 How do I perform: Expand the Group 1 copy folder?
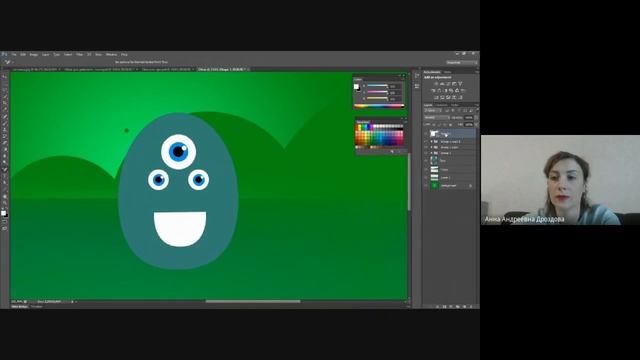[431, 147]
